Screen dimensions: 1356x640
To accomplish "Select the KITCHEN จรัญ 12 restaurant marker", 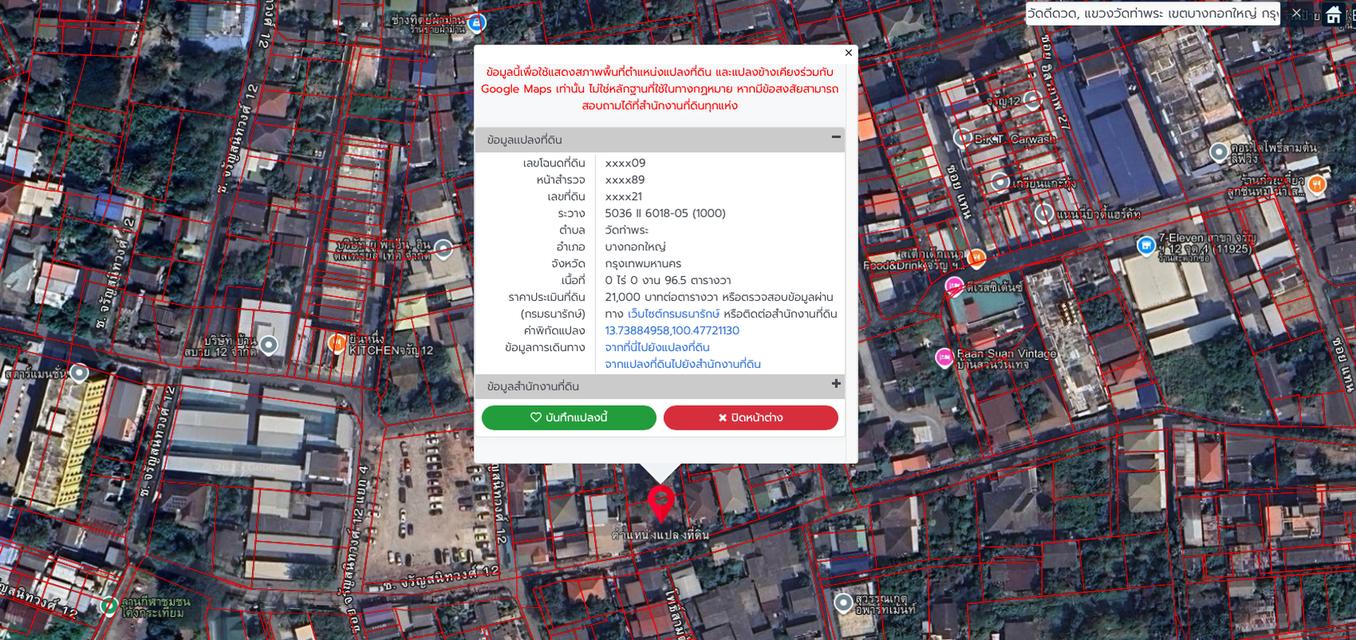I will [x=337, y=344].
